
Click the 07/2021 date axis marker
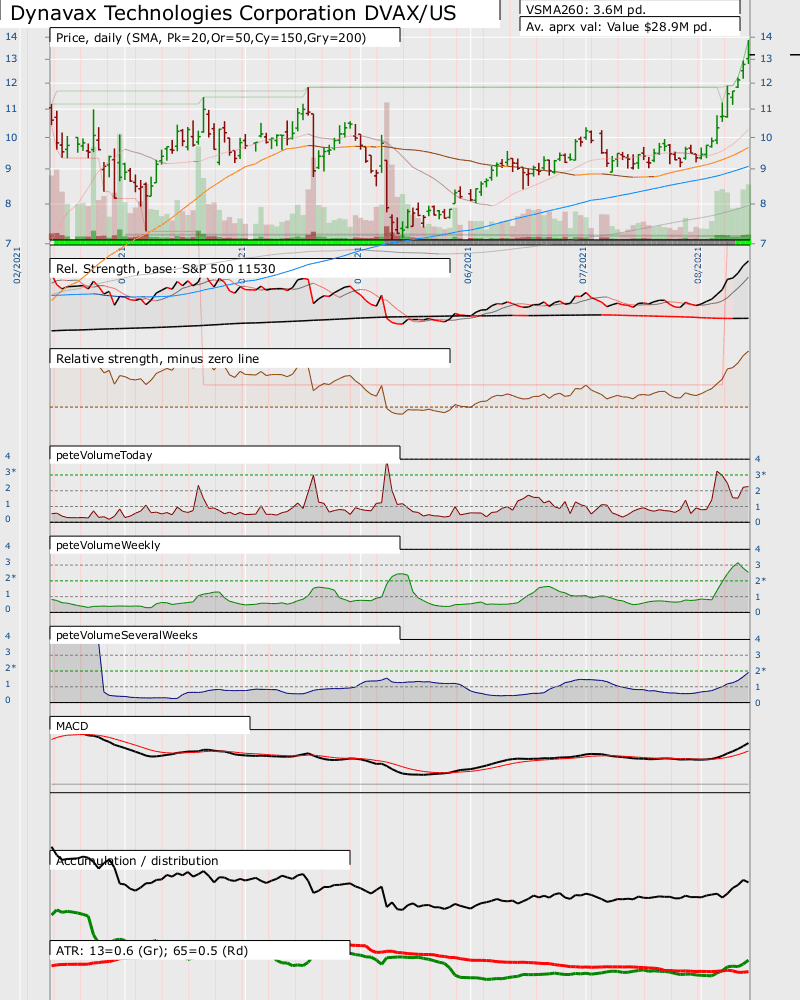[x=583, y=265]
